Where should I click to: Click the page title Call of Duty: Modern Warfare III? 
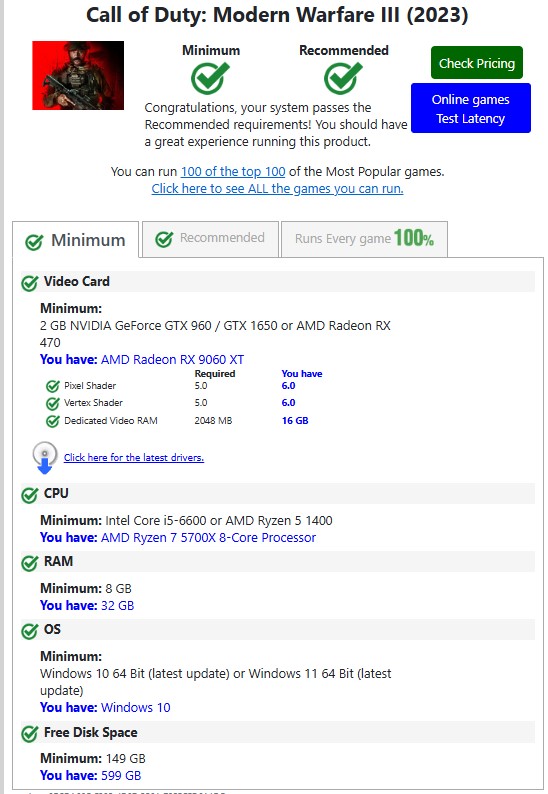(x=277, y=15)
